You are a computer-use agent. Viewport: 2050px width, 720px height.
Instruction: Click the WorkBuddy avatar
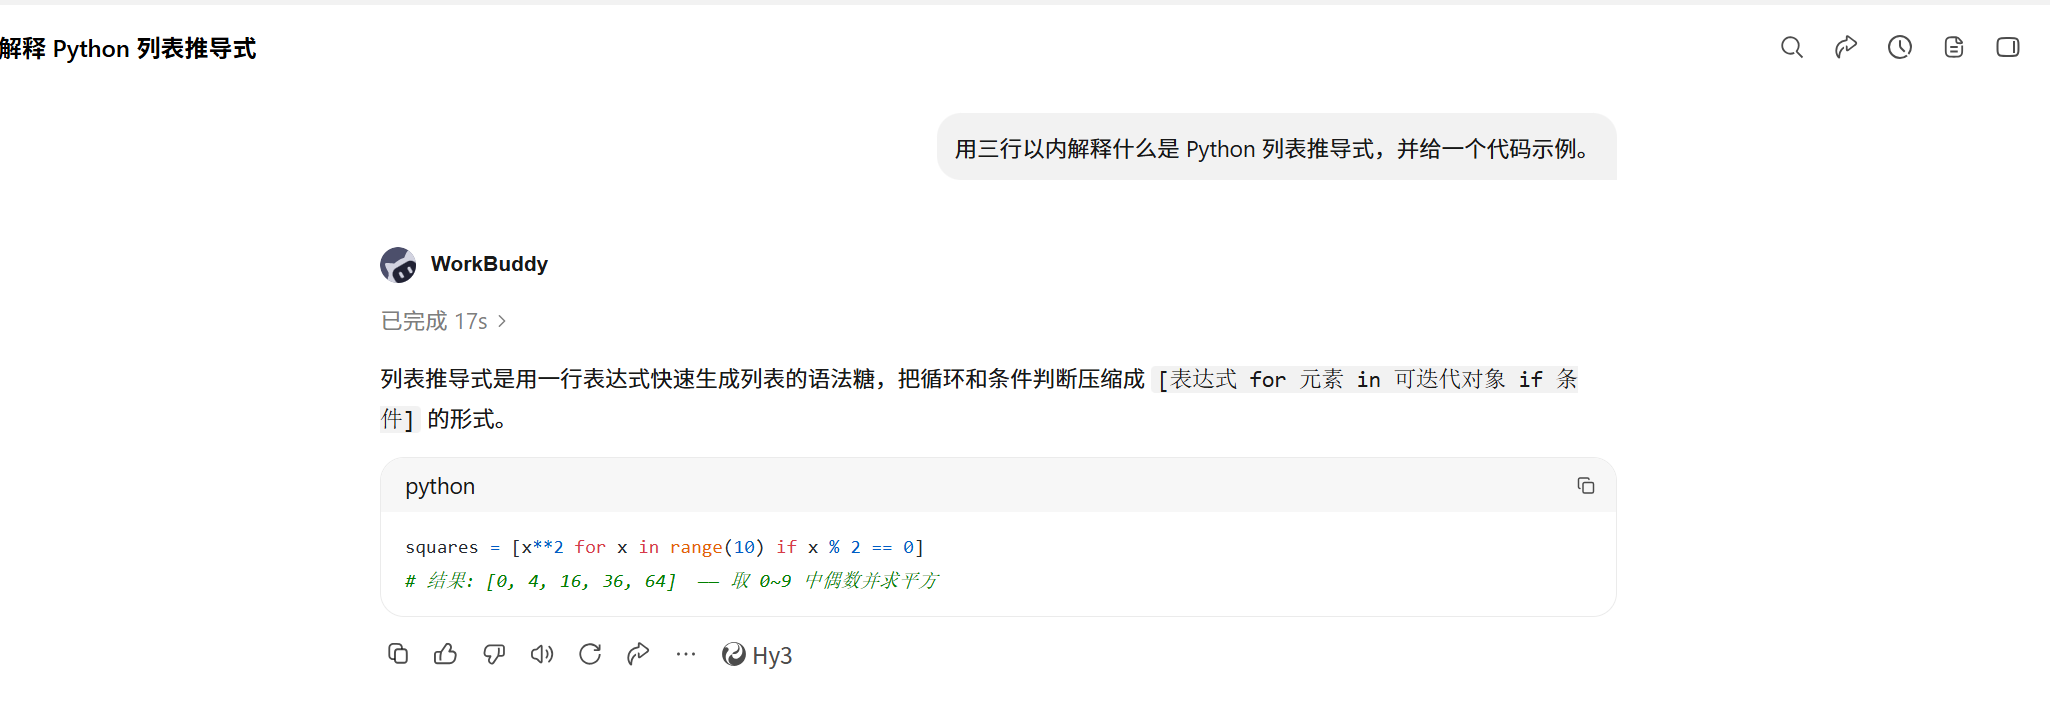398,265
